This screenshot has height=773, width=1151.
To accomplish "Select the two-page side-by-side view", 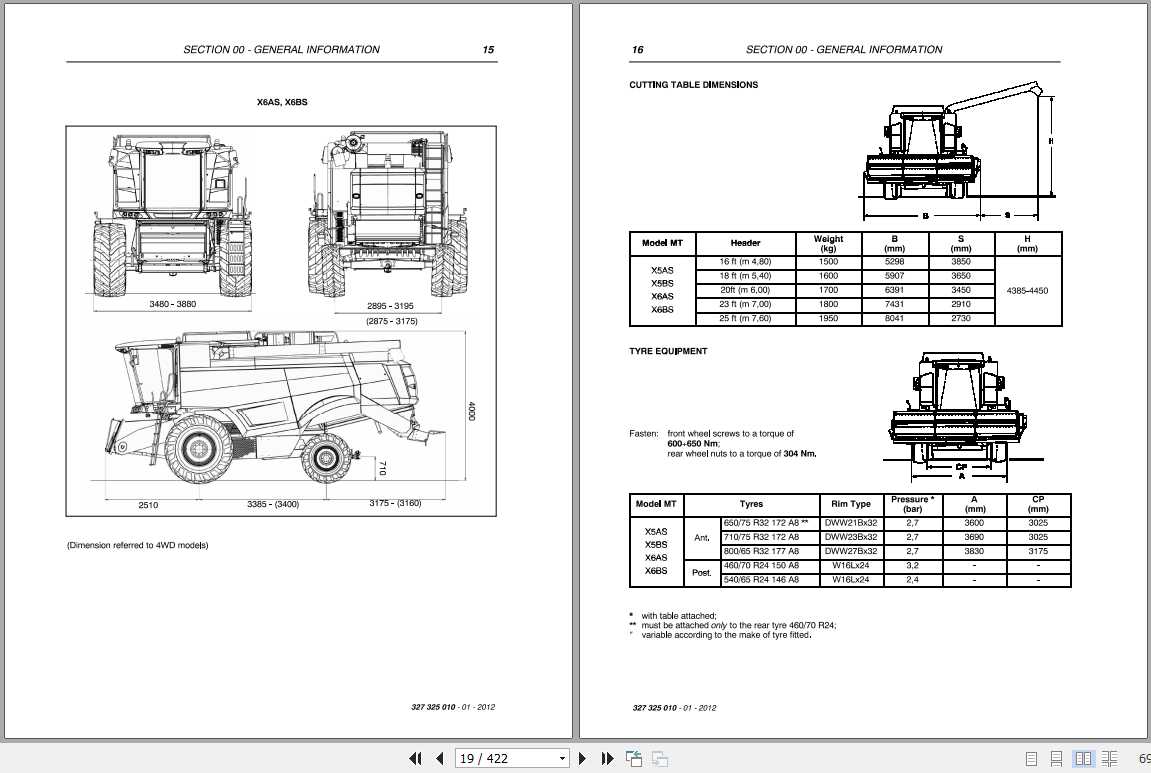I will (x=1085, y=758).
